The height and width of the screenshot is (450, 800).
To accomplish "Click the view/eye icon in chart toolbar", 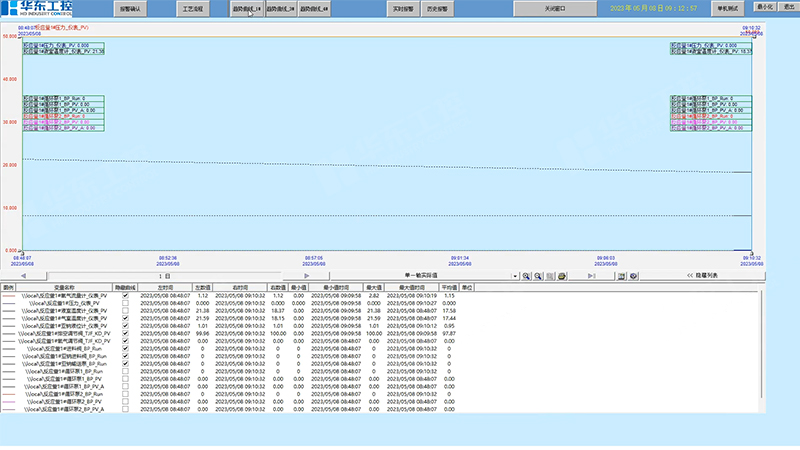I will 633,275.
